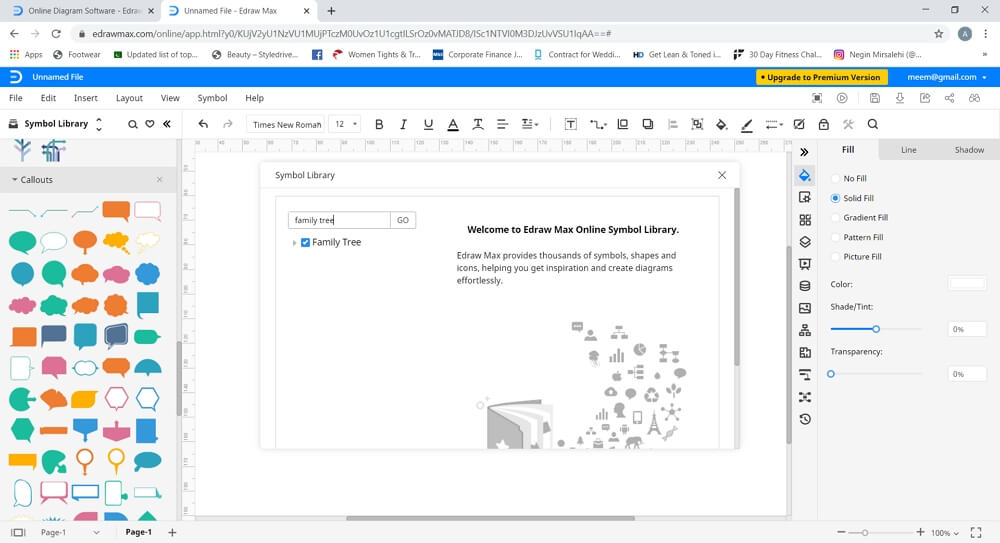Select No Fill option

tap(848, 179)
